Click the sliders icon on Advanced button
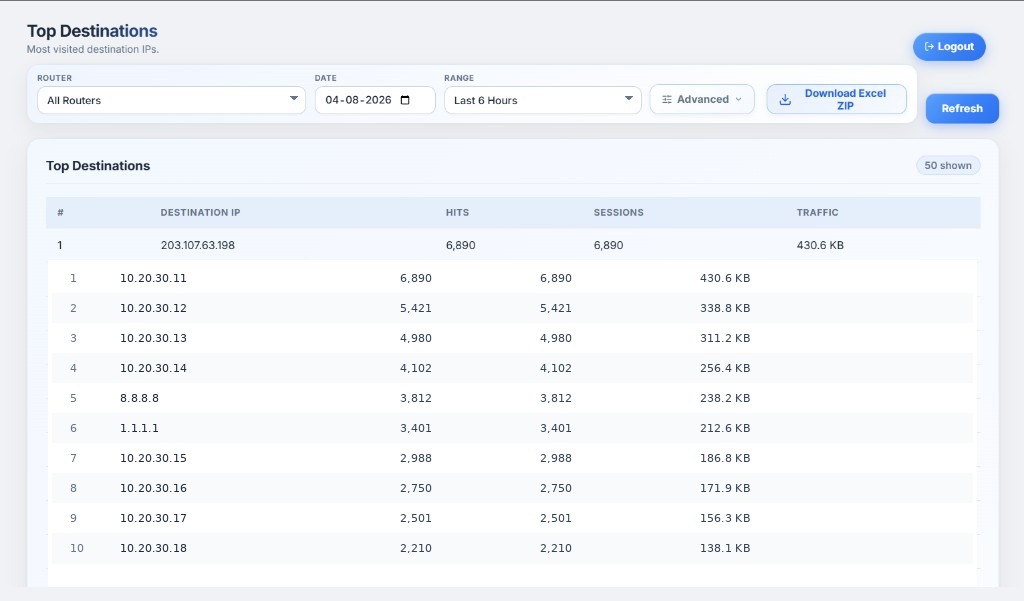Screen dimensions: 1024x601 click(667, 99)
